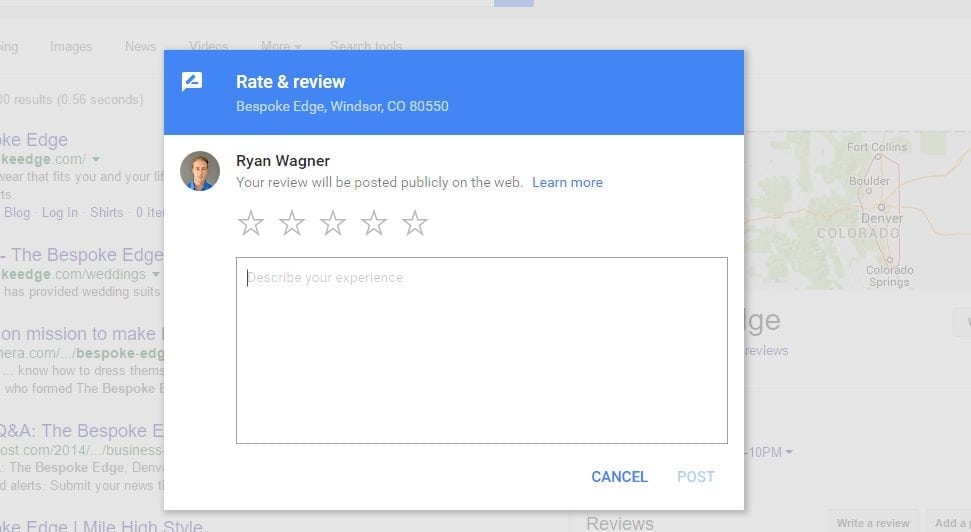The image size is (971, 532).
Task: Click the review pencil icon in header
Action: pos(192,82)
